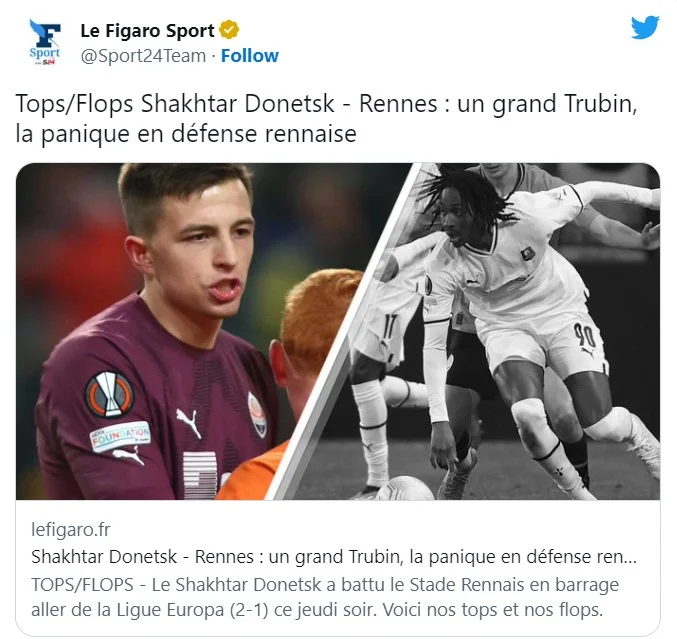Follow the Sport24Team account
677x639 pixels.
250,56
